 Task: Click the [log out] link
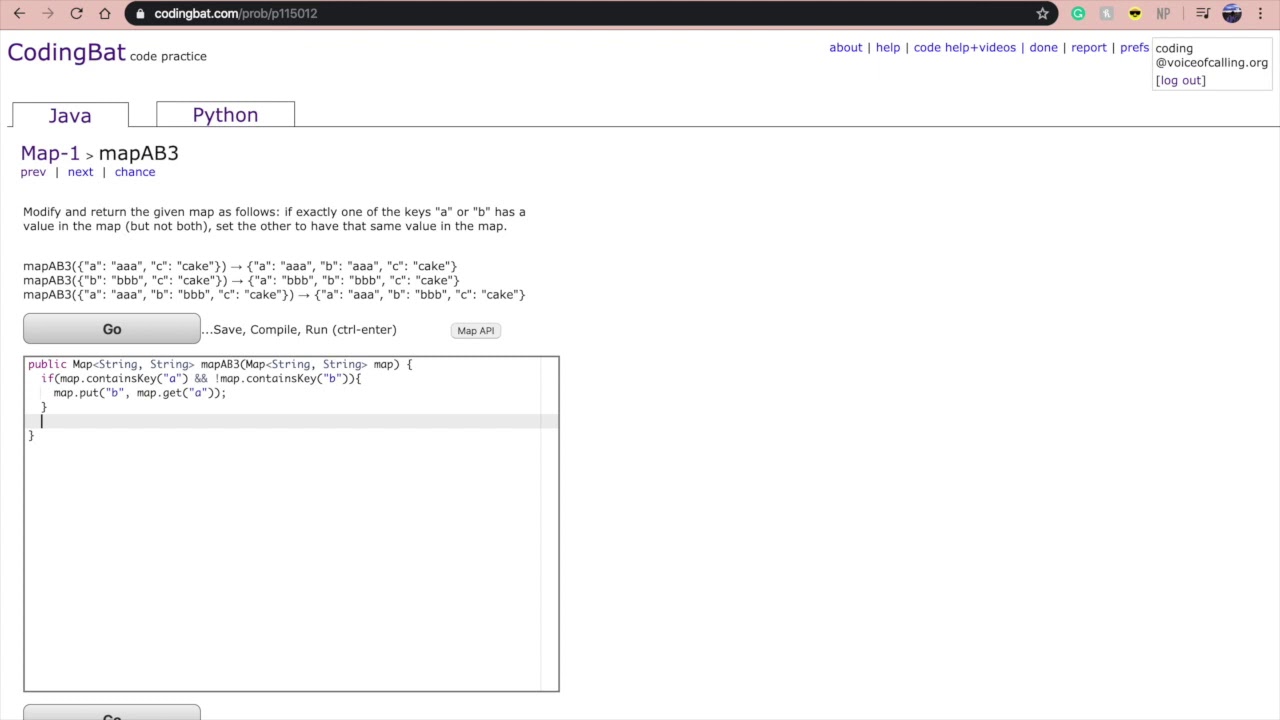(x=1181, y=80)
